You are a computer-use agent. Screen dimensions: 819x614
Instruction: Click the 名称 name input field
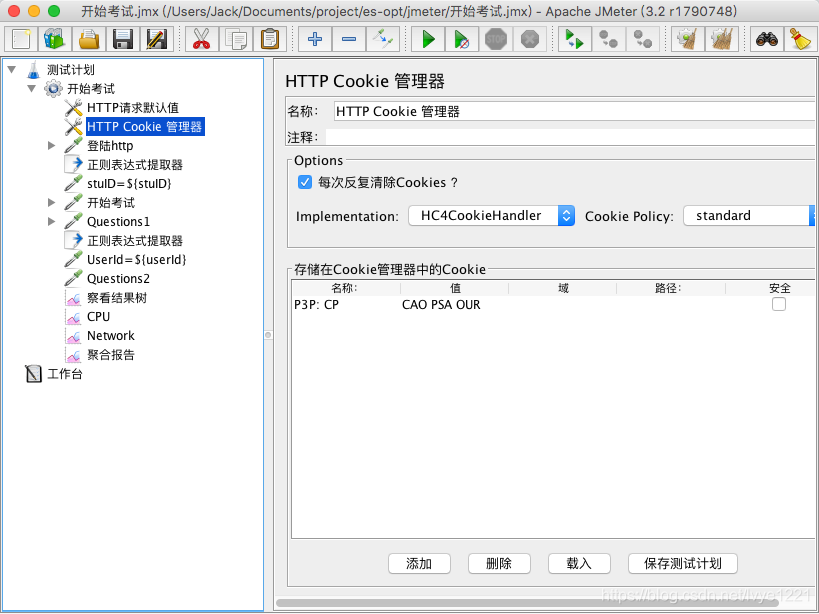574,111
